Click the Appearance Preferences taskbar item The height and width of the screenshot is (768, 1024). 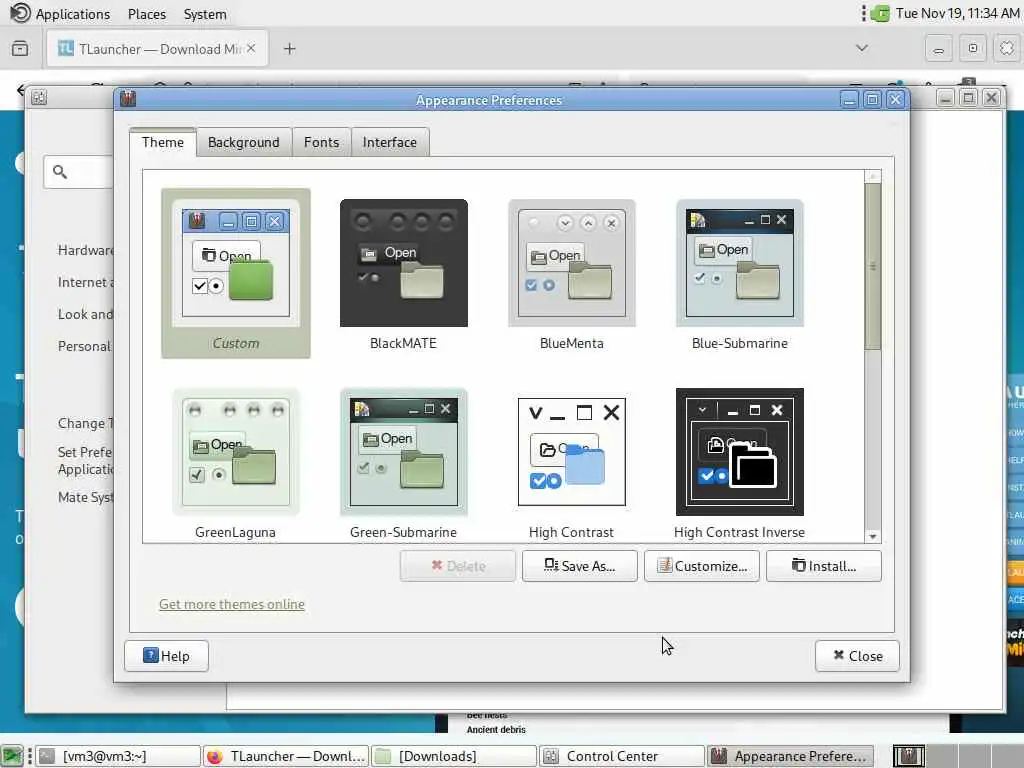click(790, 756)
